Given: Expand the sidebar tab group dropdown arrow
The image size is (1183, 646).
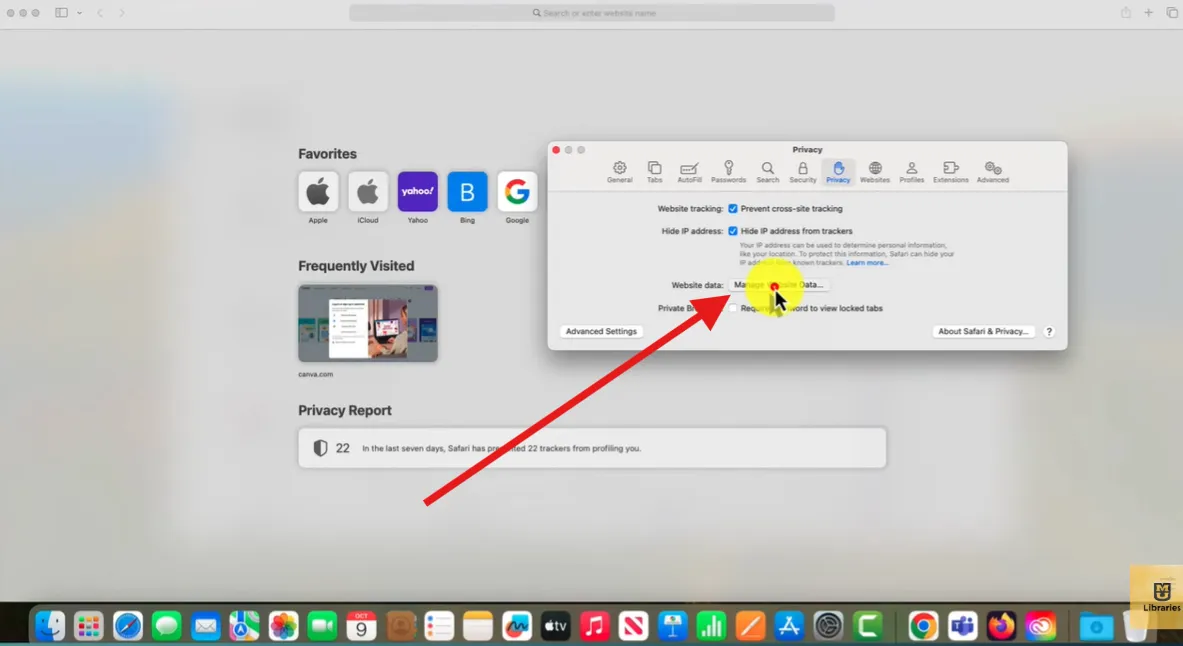Looking at the screenshot, I should click(x=79, y=13).
